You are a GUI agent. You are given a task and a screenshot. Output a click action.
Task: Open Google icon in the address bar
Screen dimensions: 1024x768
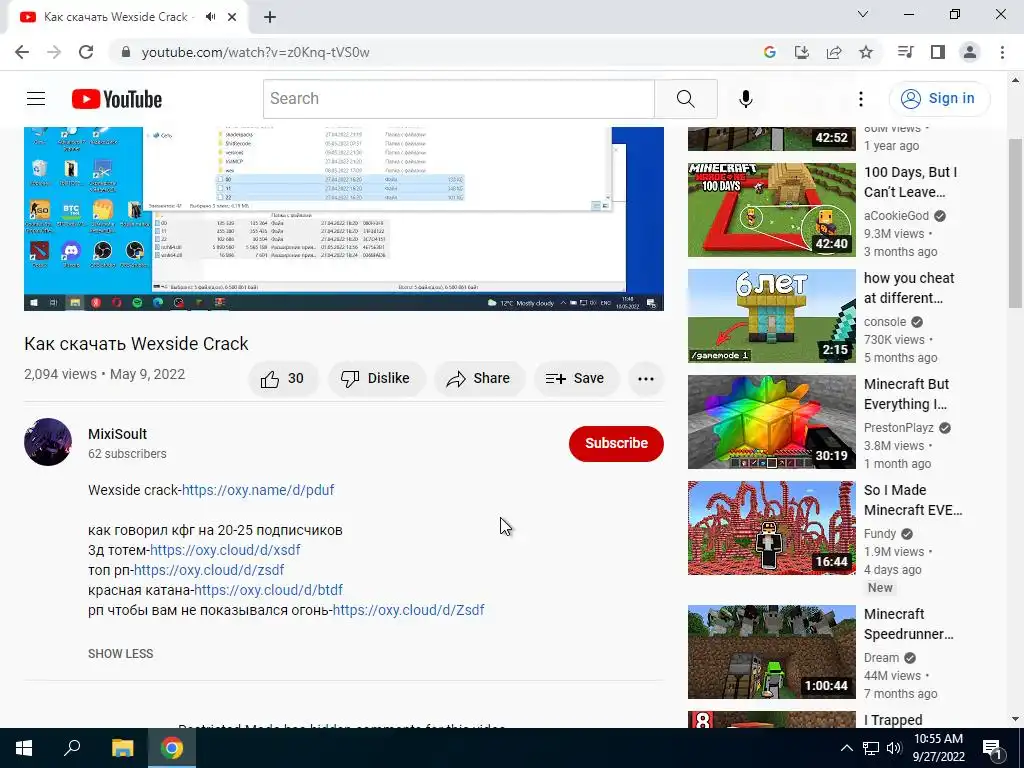[x=769, y=52]
